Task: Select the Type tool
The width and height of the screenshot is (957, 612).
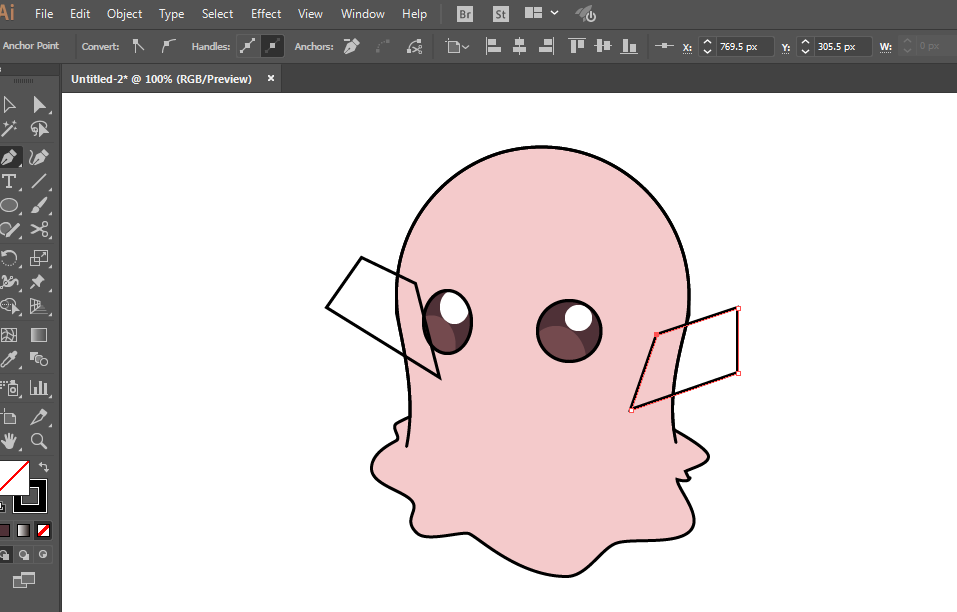Action: [x=10, y=181]
